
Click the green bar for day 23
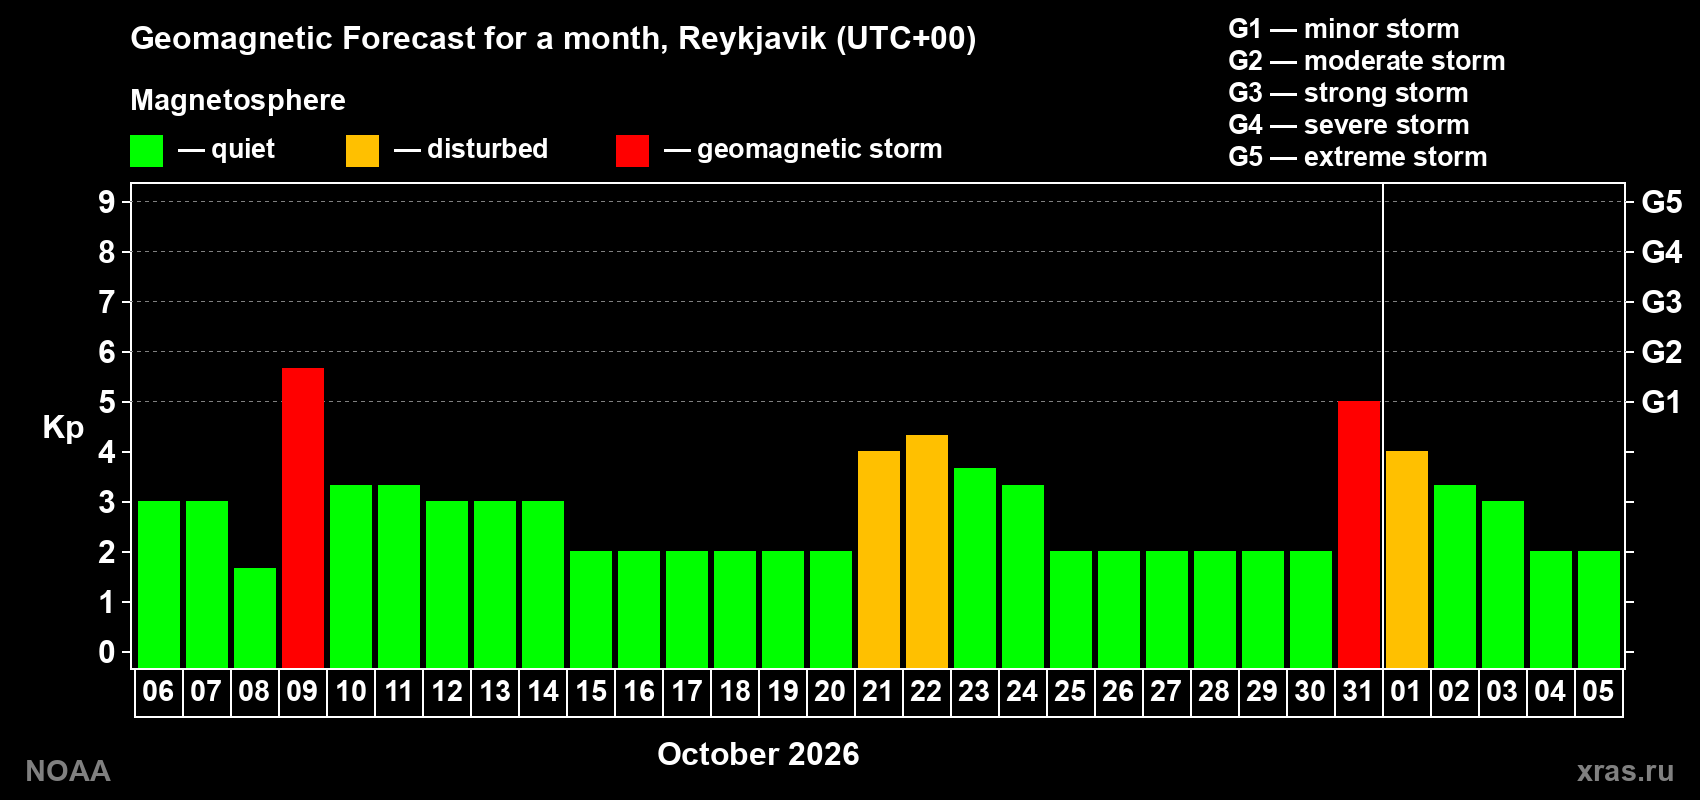point(975,568)
